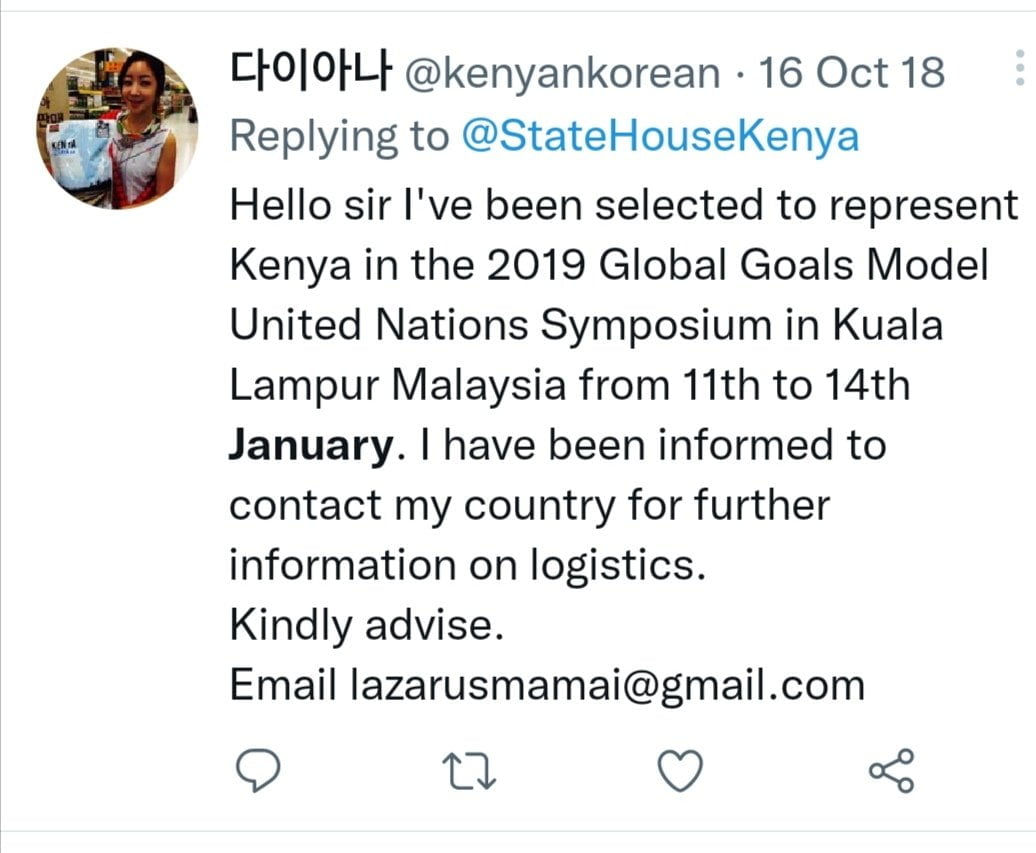Click the line starting "Lampur Malaysia"

(x=570, y=386)
